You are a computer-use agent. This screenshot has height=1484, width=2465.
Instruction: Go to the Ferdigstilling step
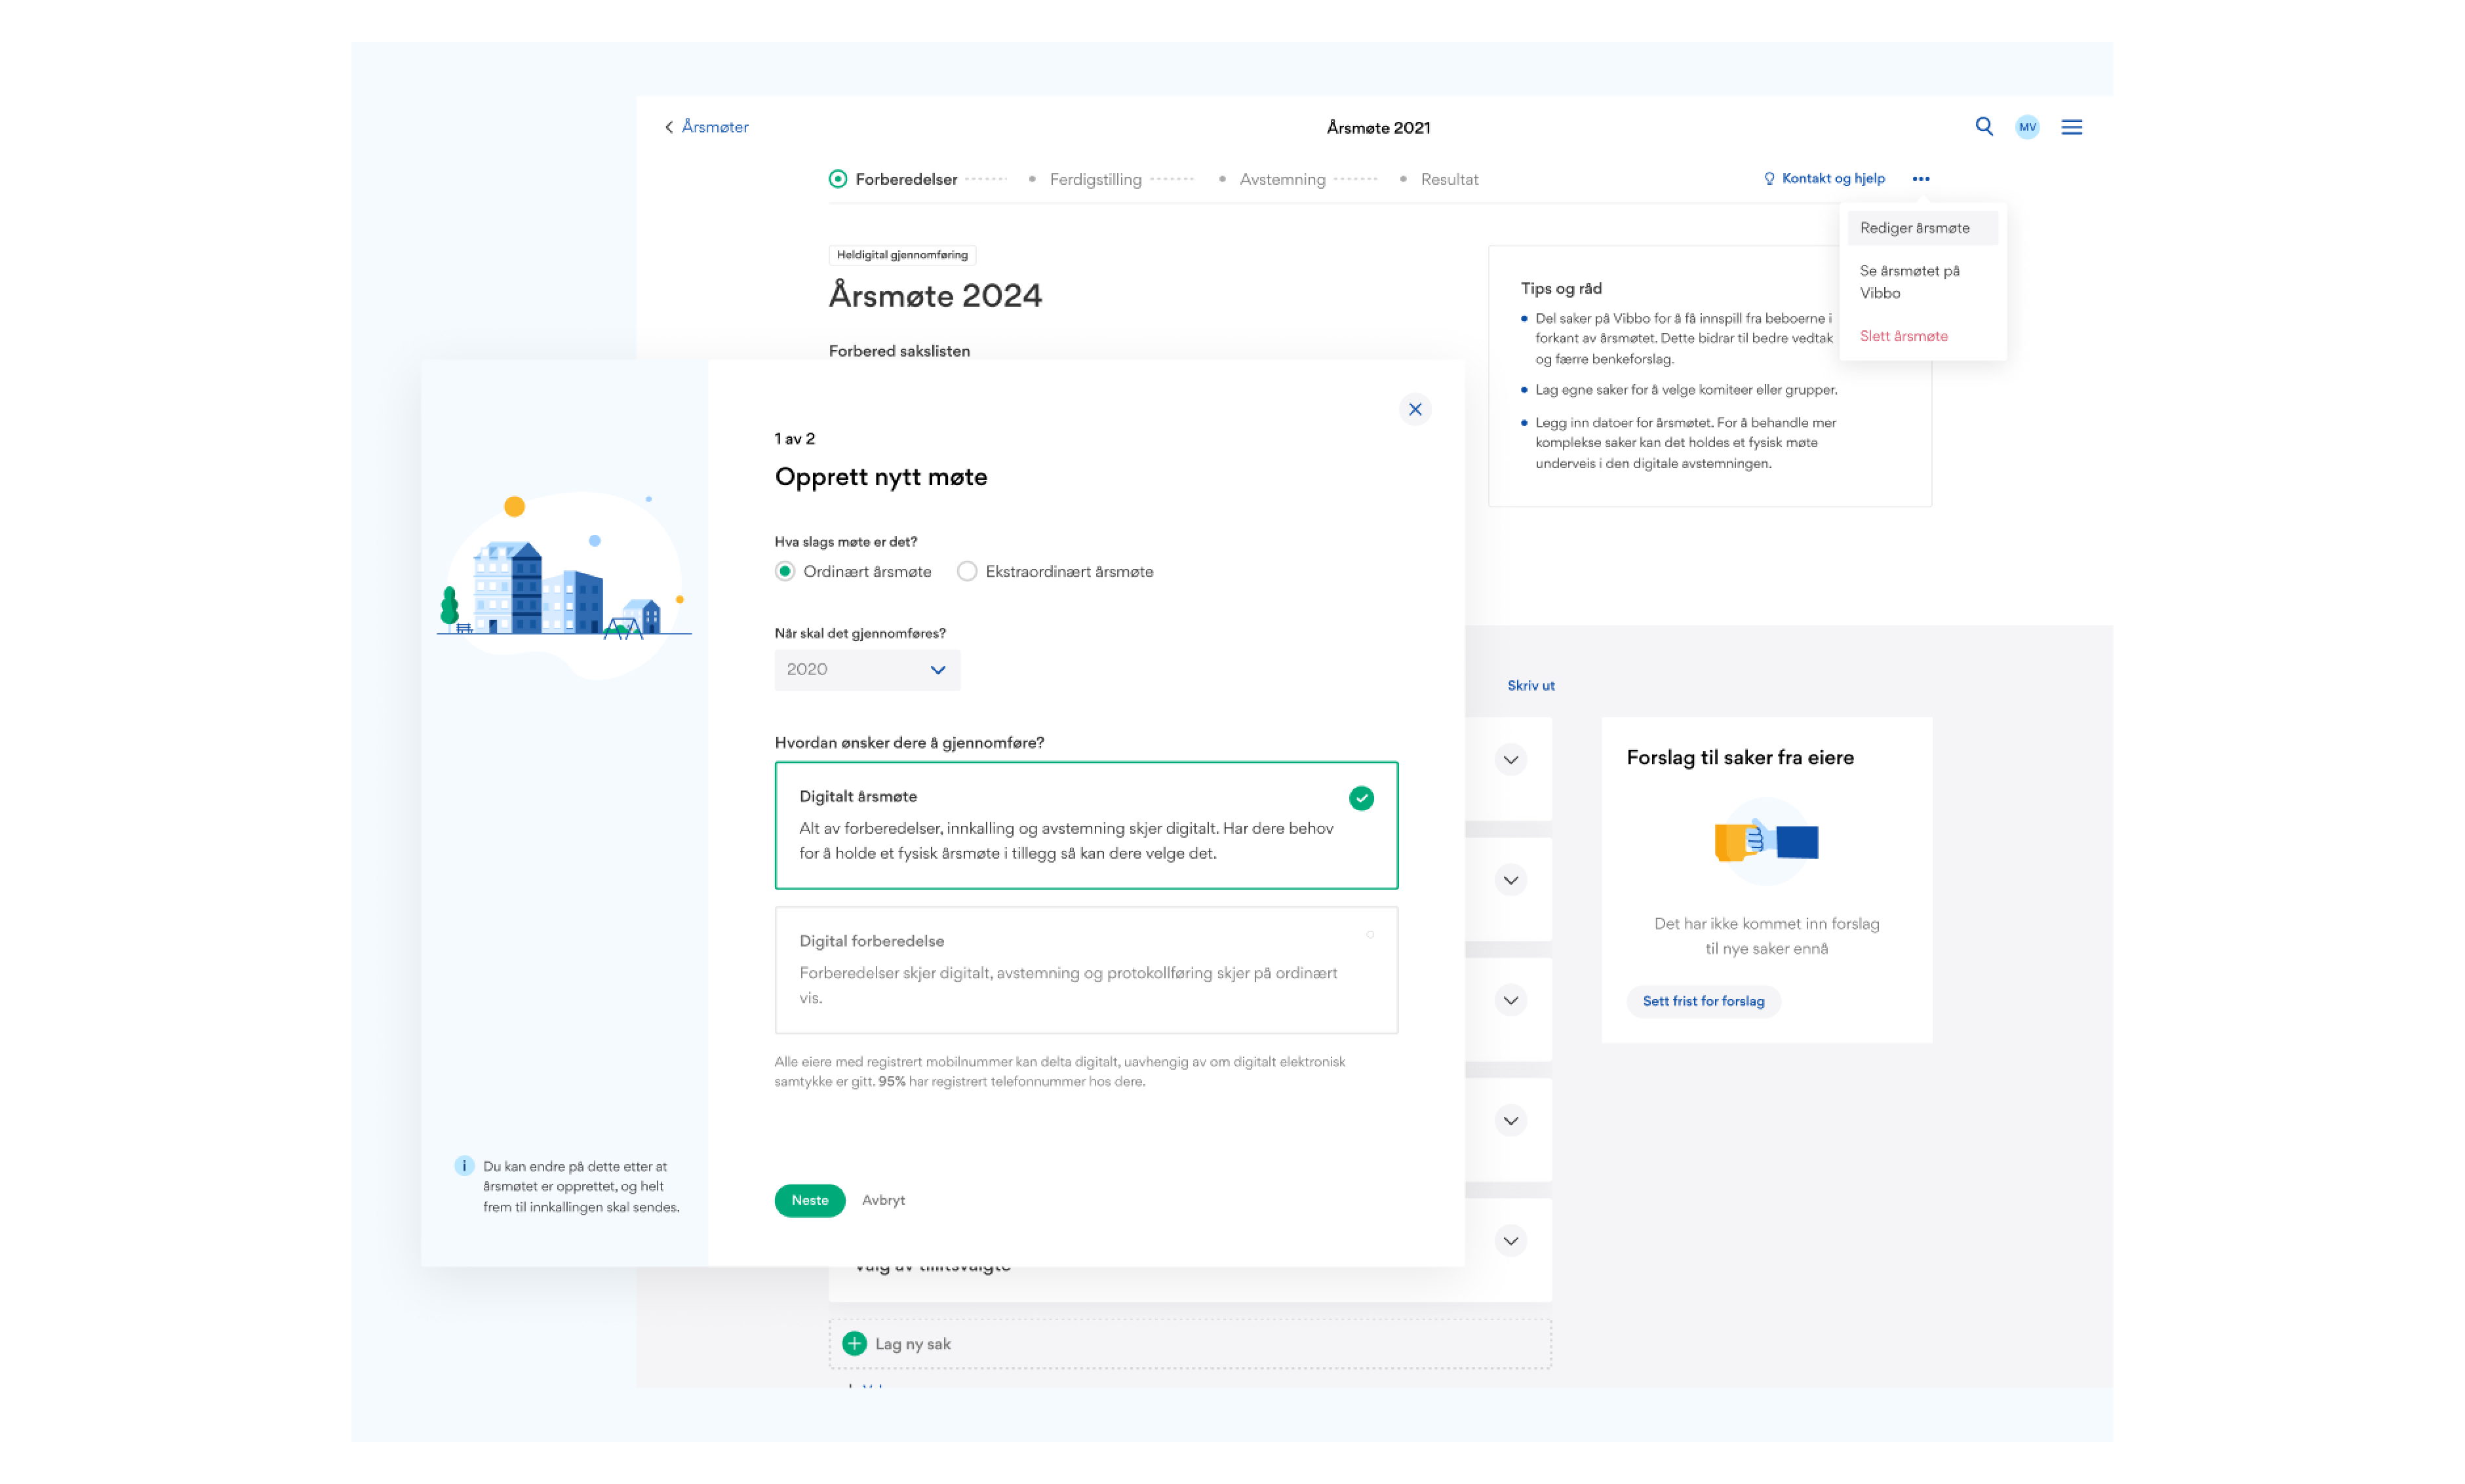(x=1094, y=180)
